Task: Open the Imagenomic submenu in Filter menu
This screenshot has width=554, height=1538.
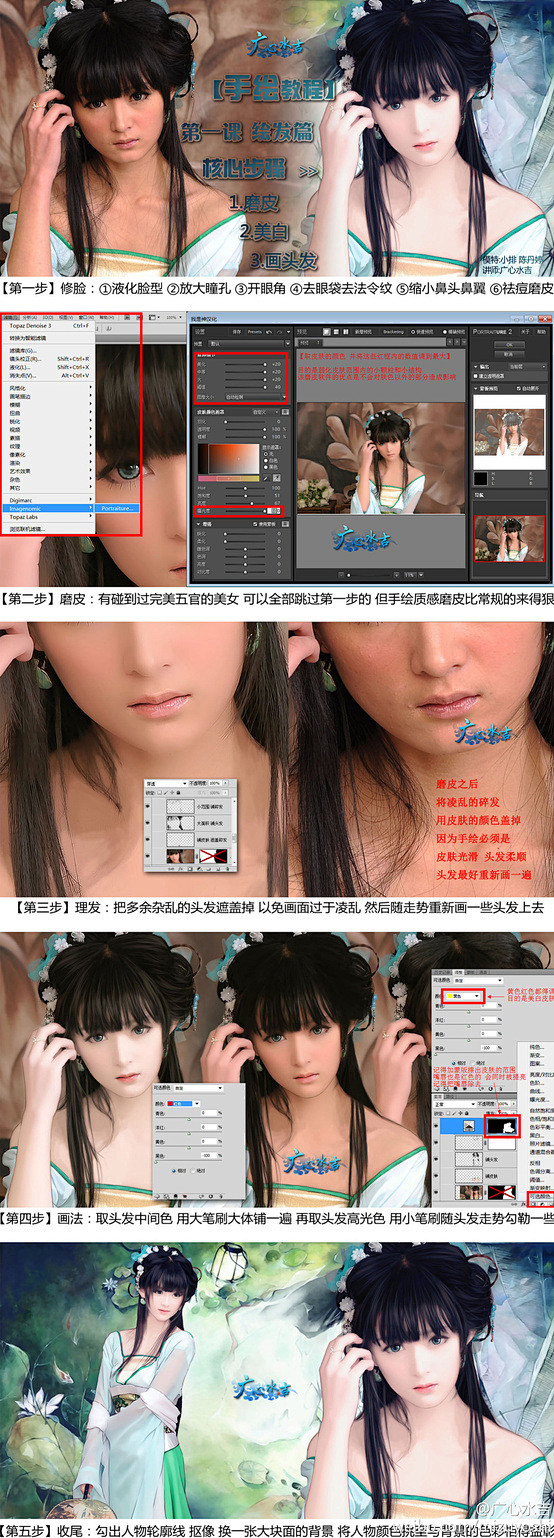Action: pos(47,508)
